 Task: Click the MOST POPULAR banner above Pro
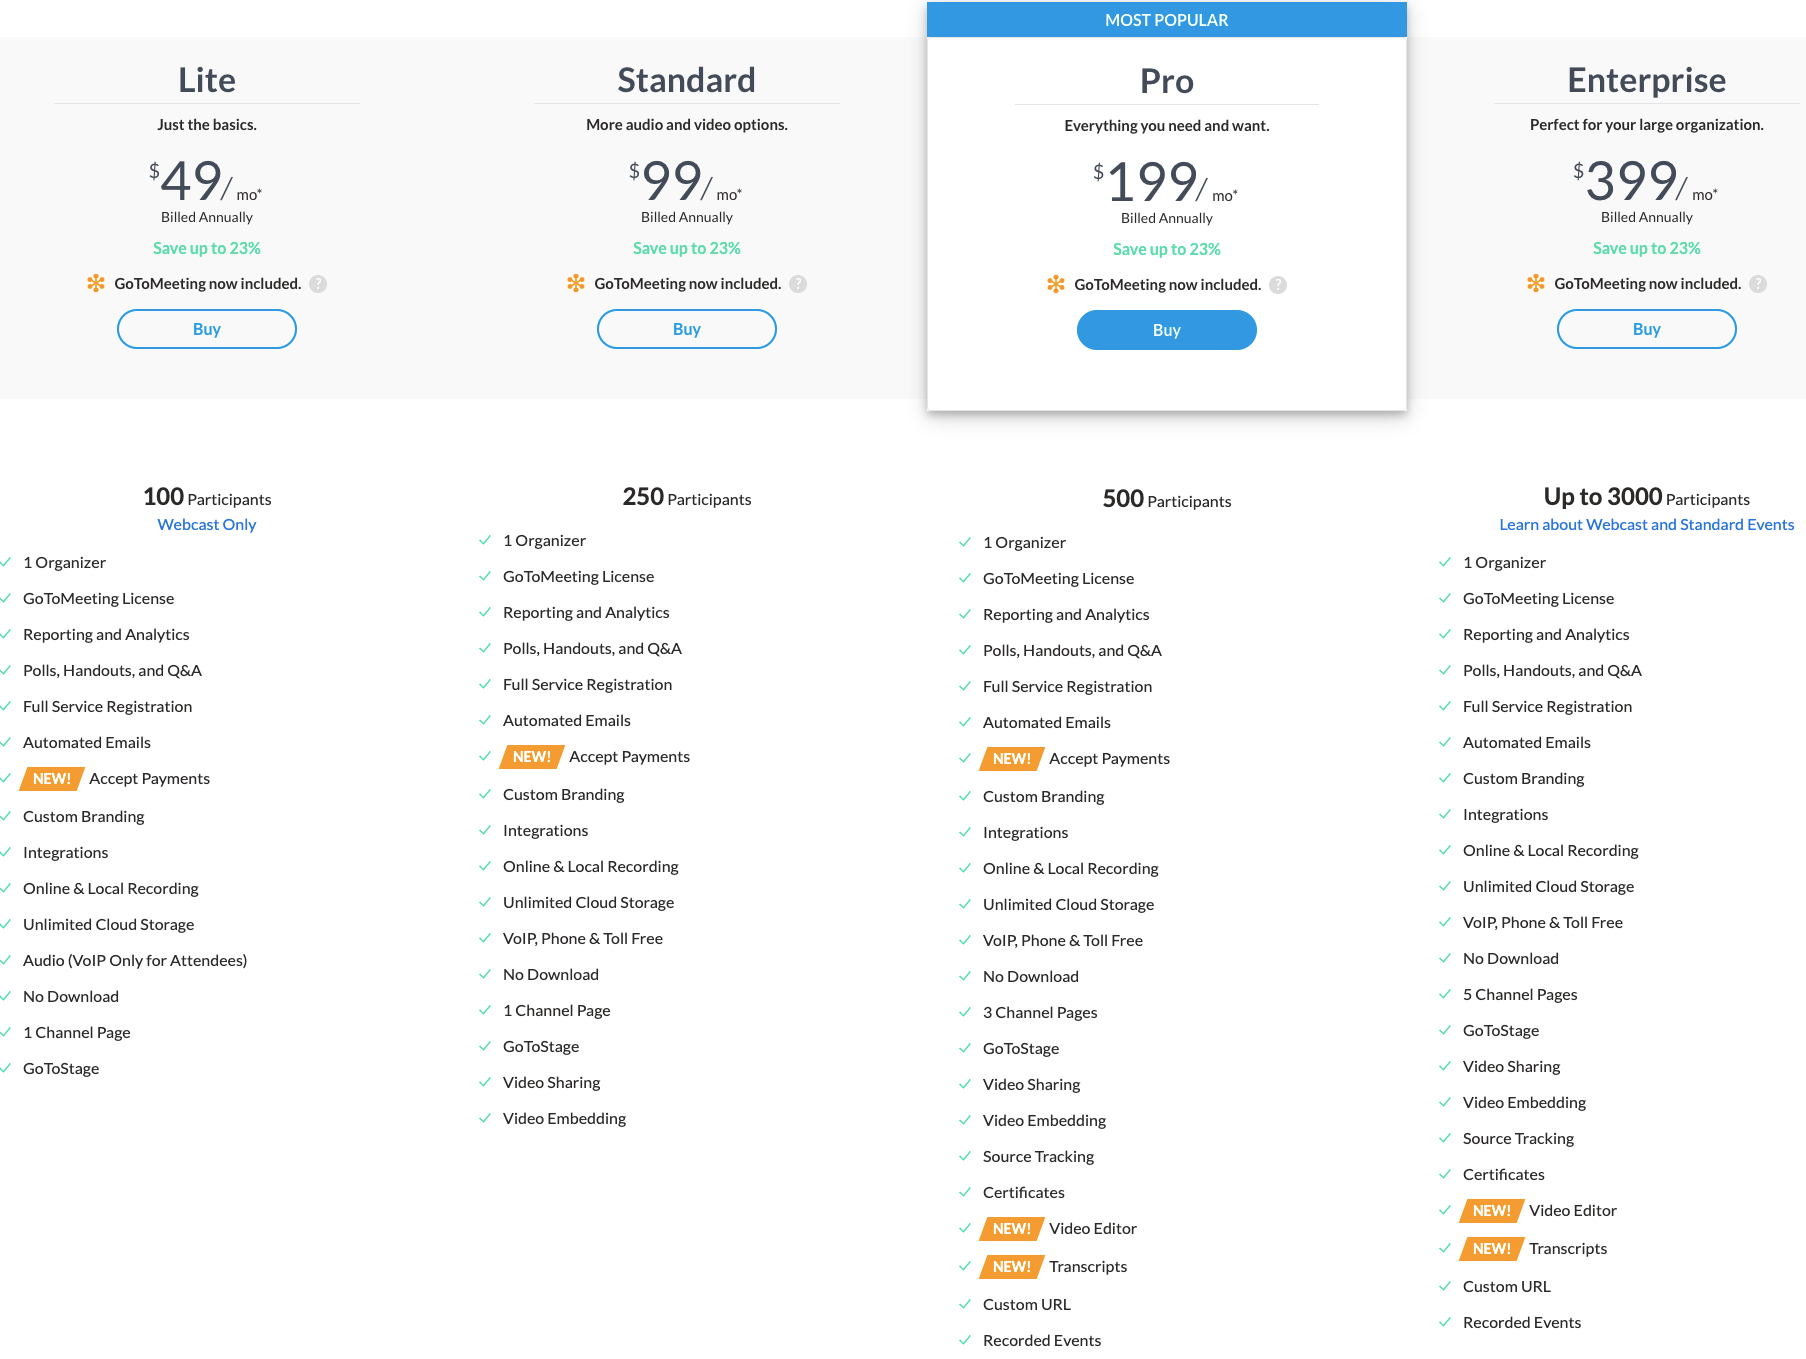(1167, 20)
